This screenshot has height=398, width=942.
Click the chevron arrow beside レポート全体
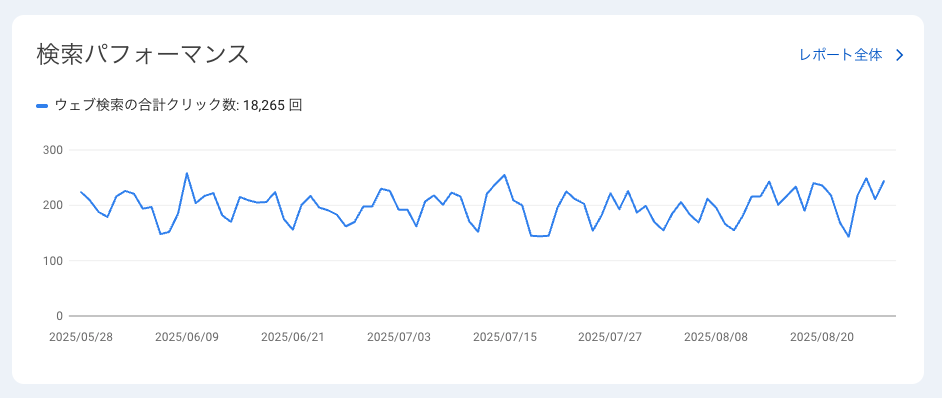[x=899, y=55]
